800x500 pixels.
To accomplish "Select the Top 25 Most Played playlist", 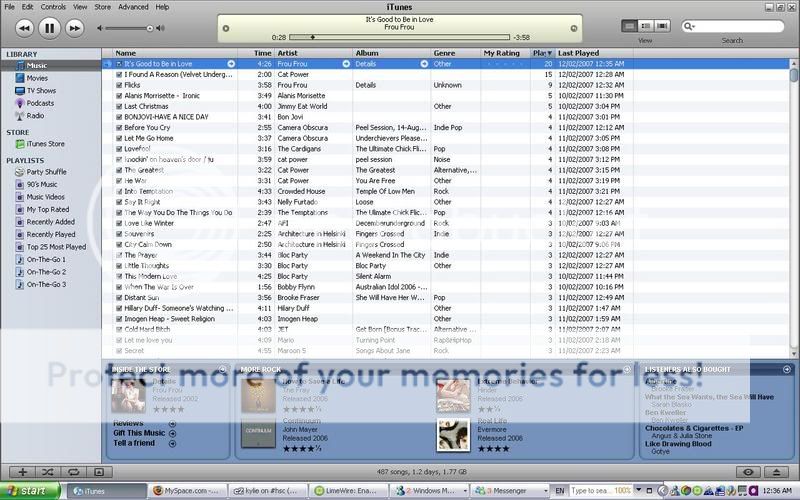I will [x=56, y=247].
